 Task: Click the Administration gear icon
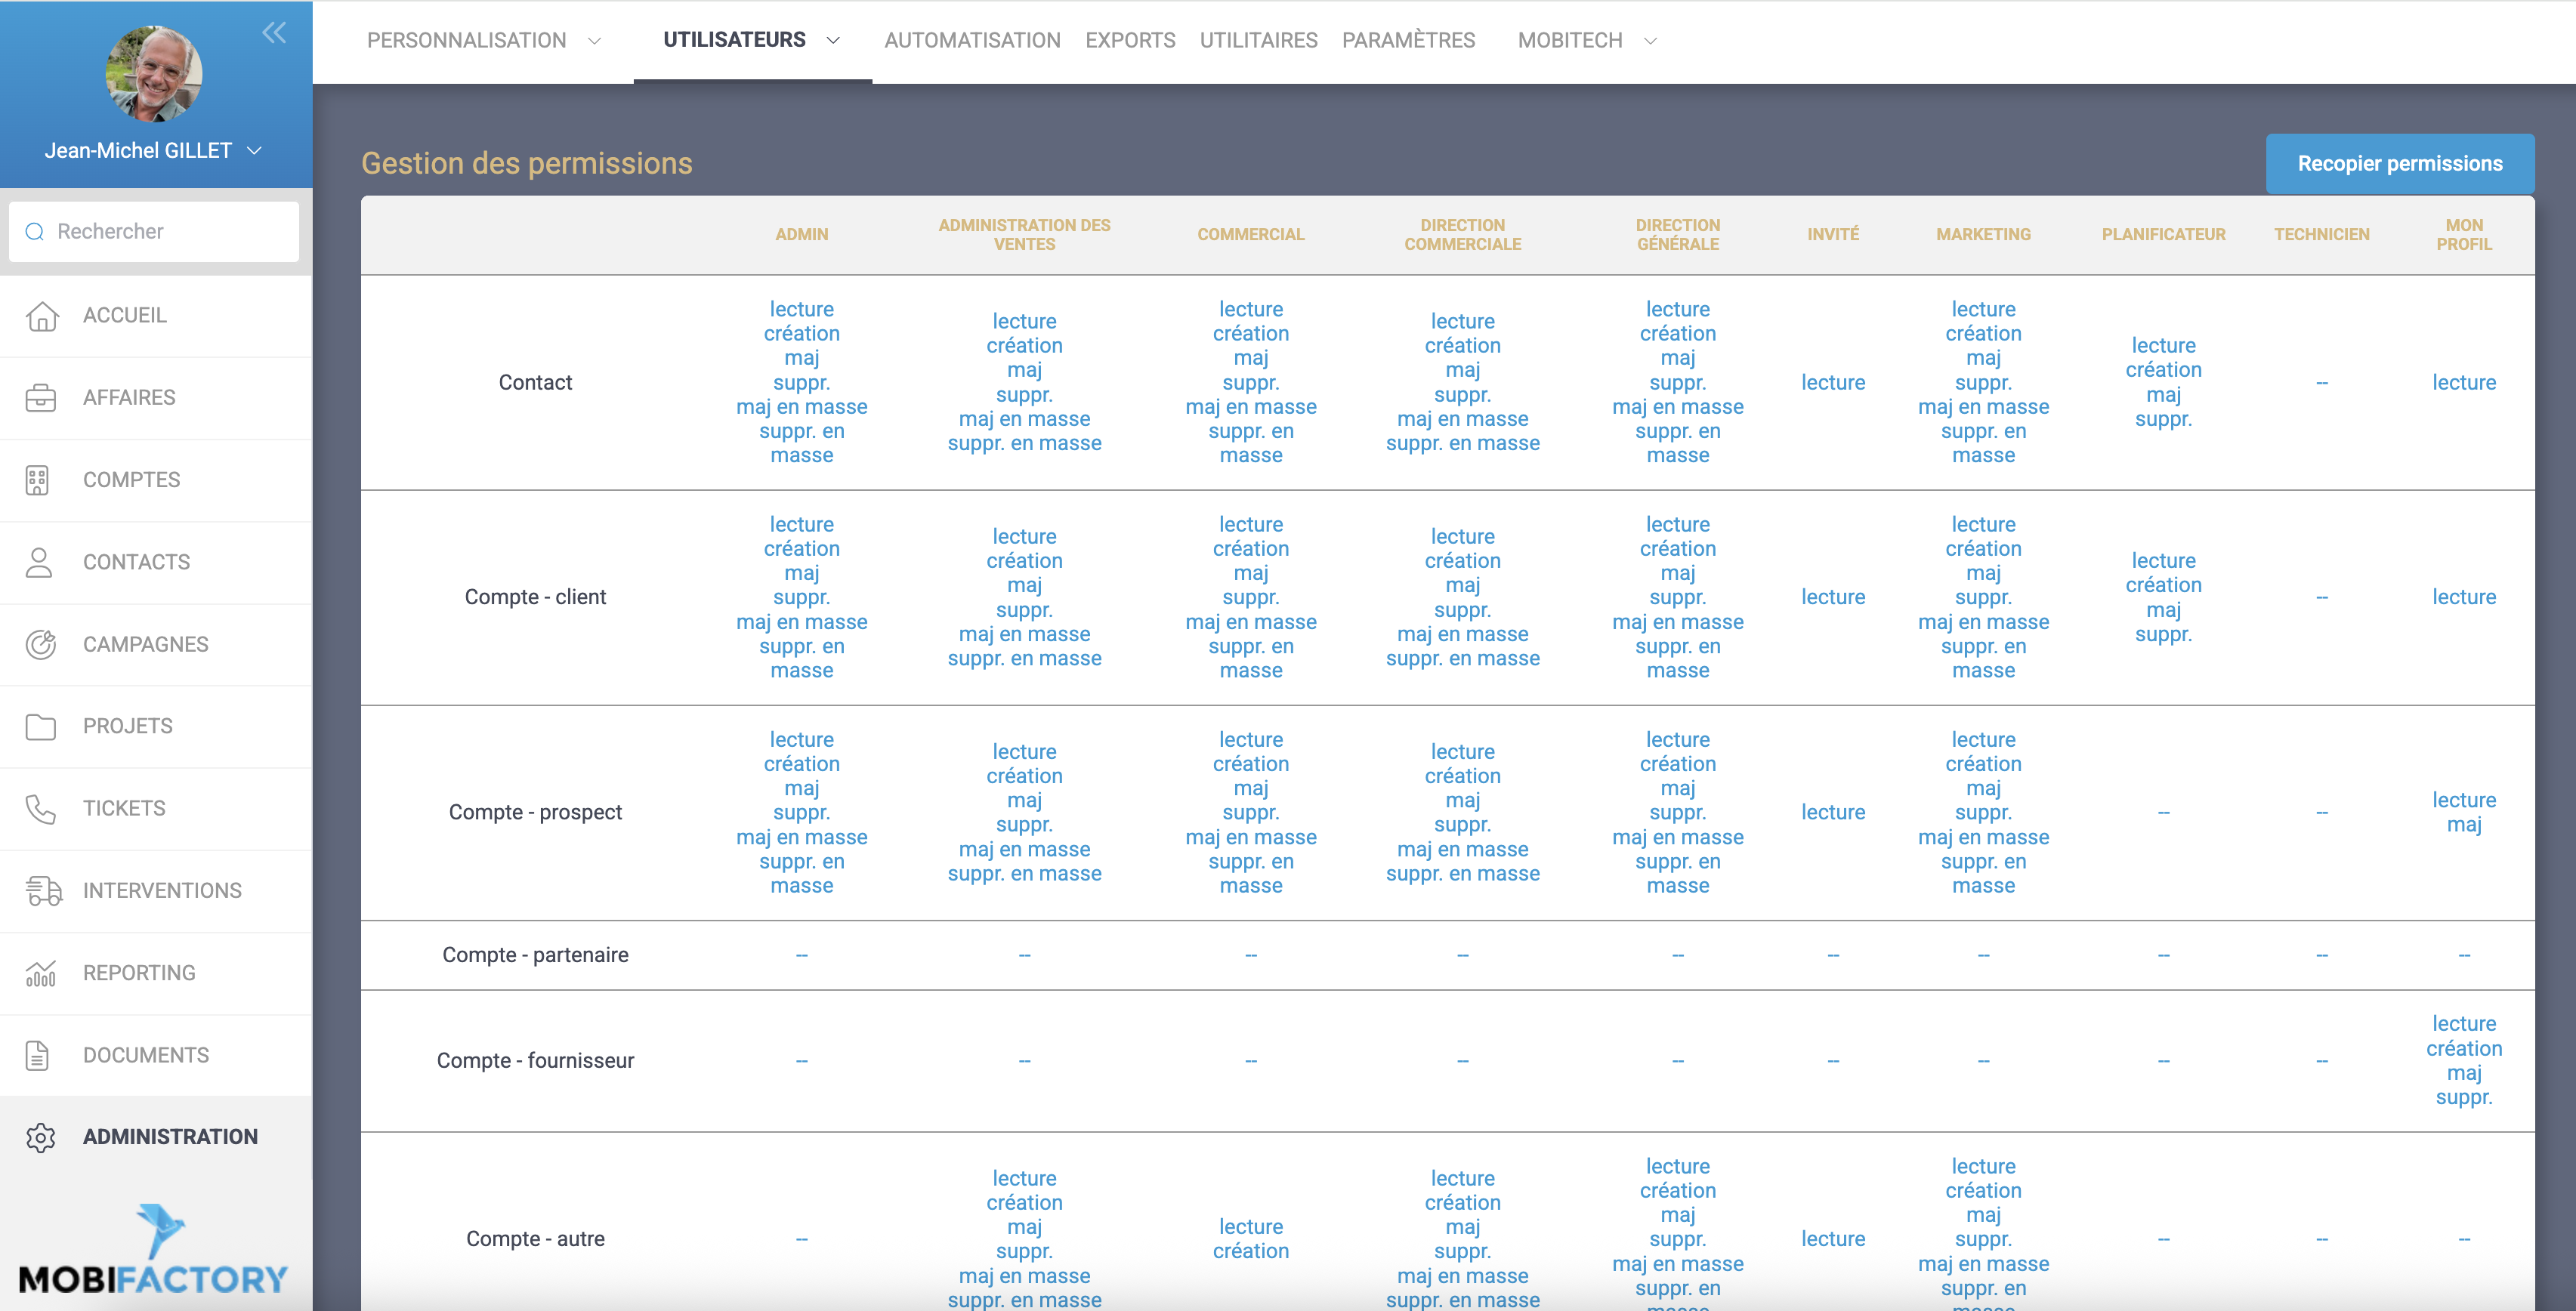click(41, 1137)
